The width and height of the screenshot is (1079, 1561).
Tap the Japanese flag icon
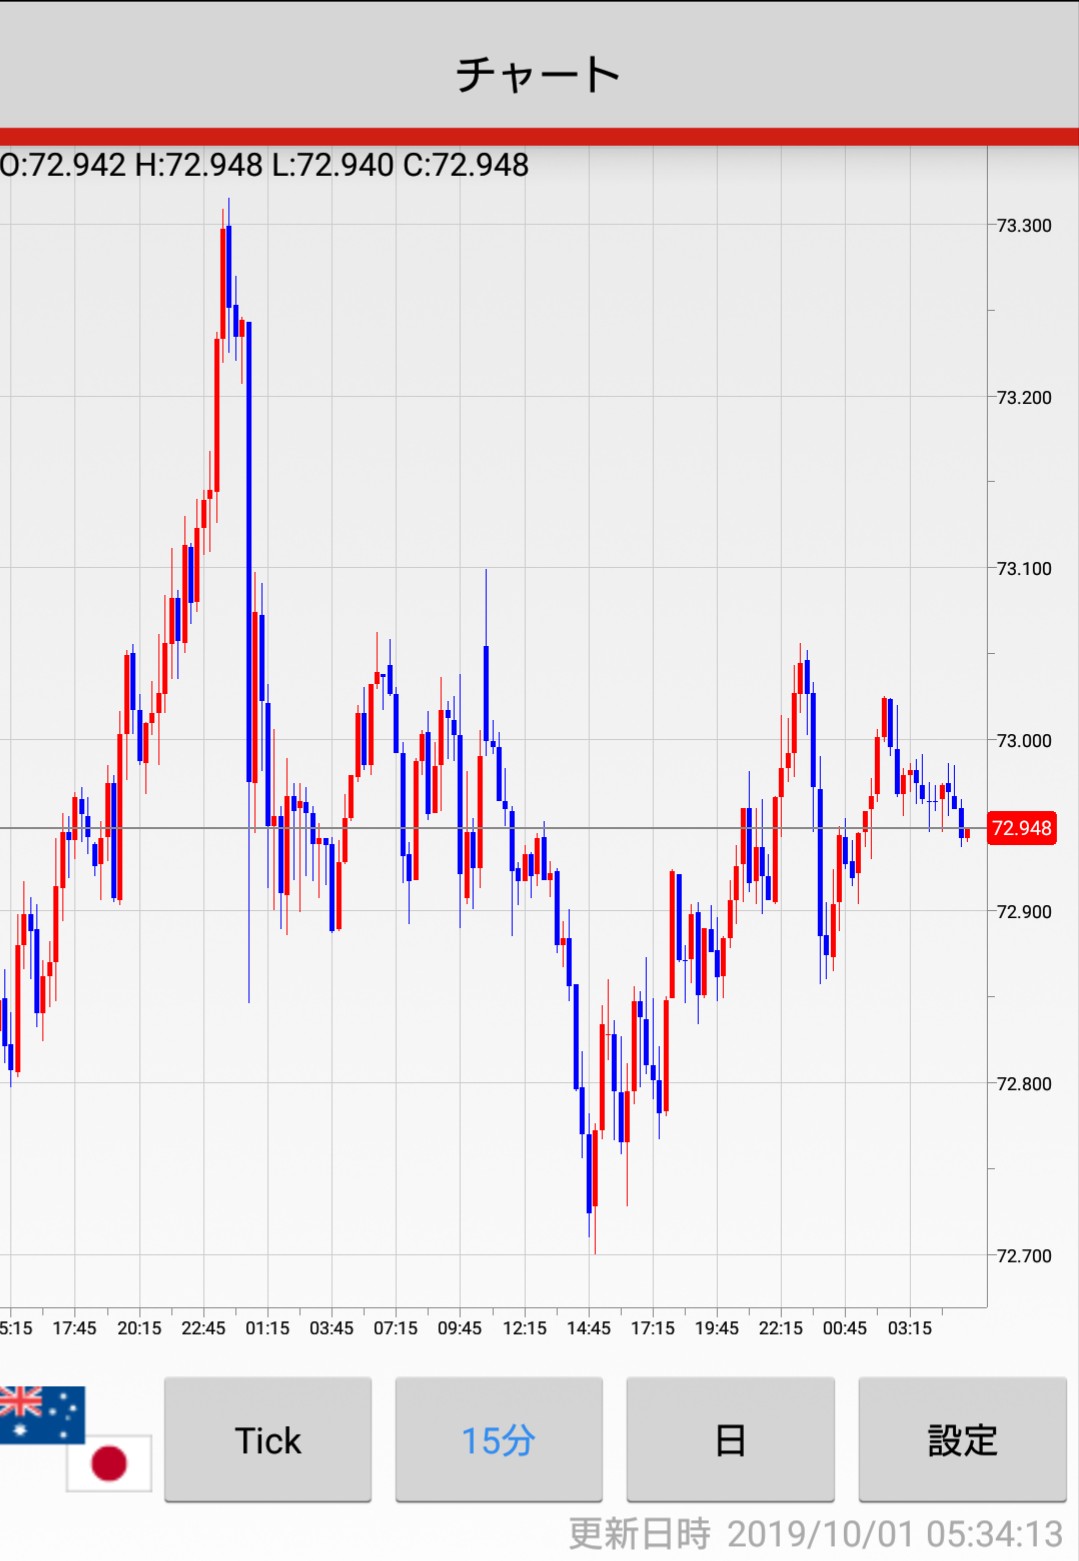(109, 1463)
